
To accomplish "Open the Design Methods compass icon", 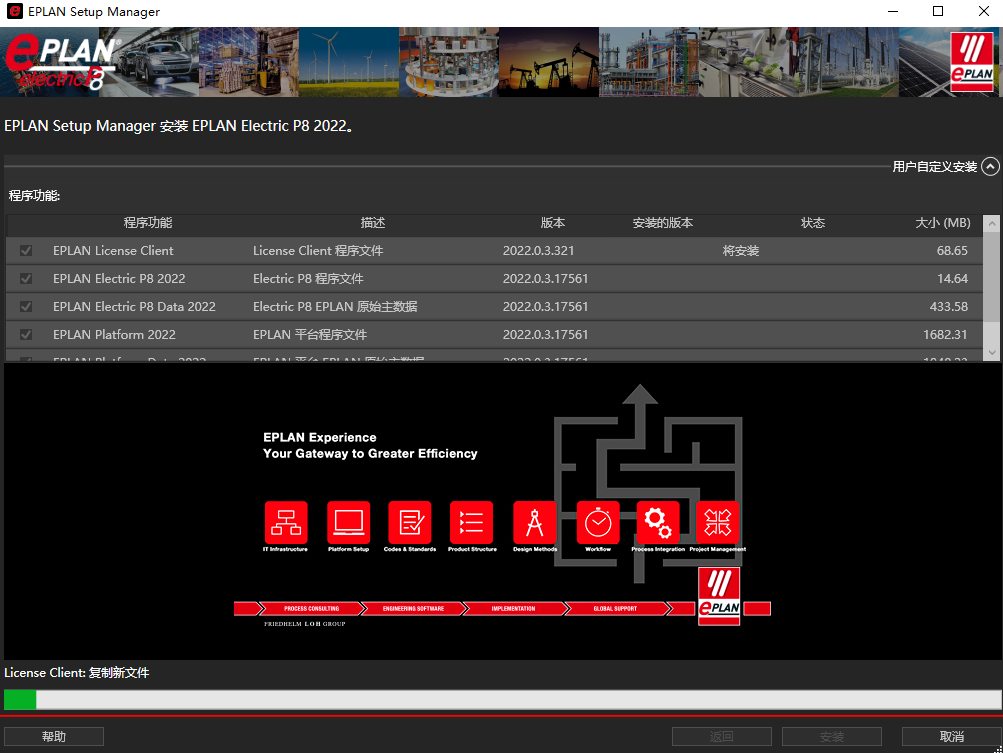I will (x=535, y=522).
